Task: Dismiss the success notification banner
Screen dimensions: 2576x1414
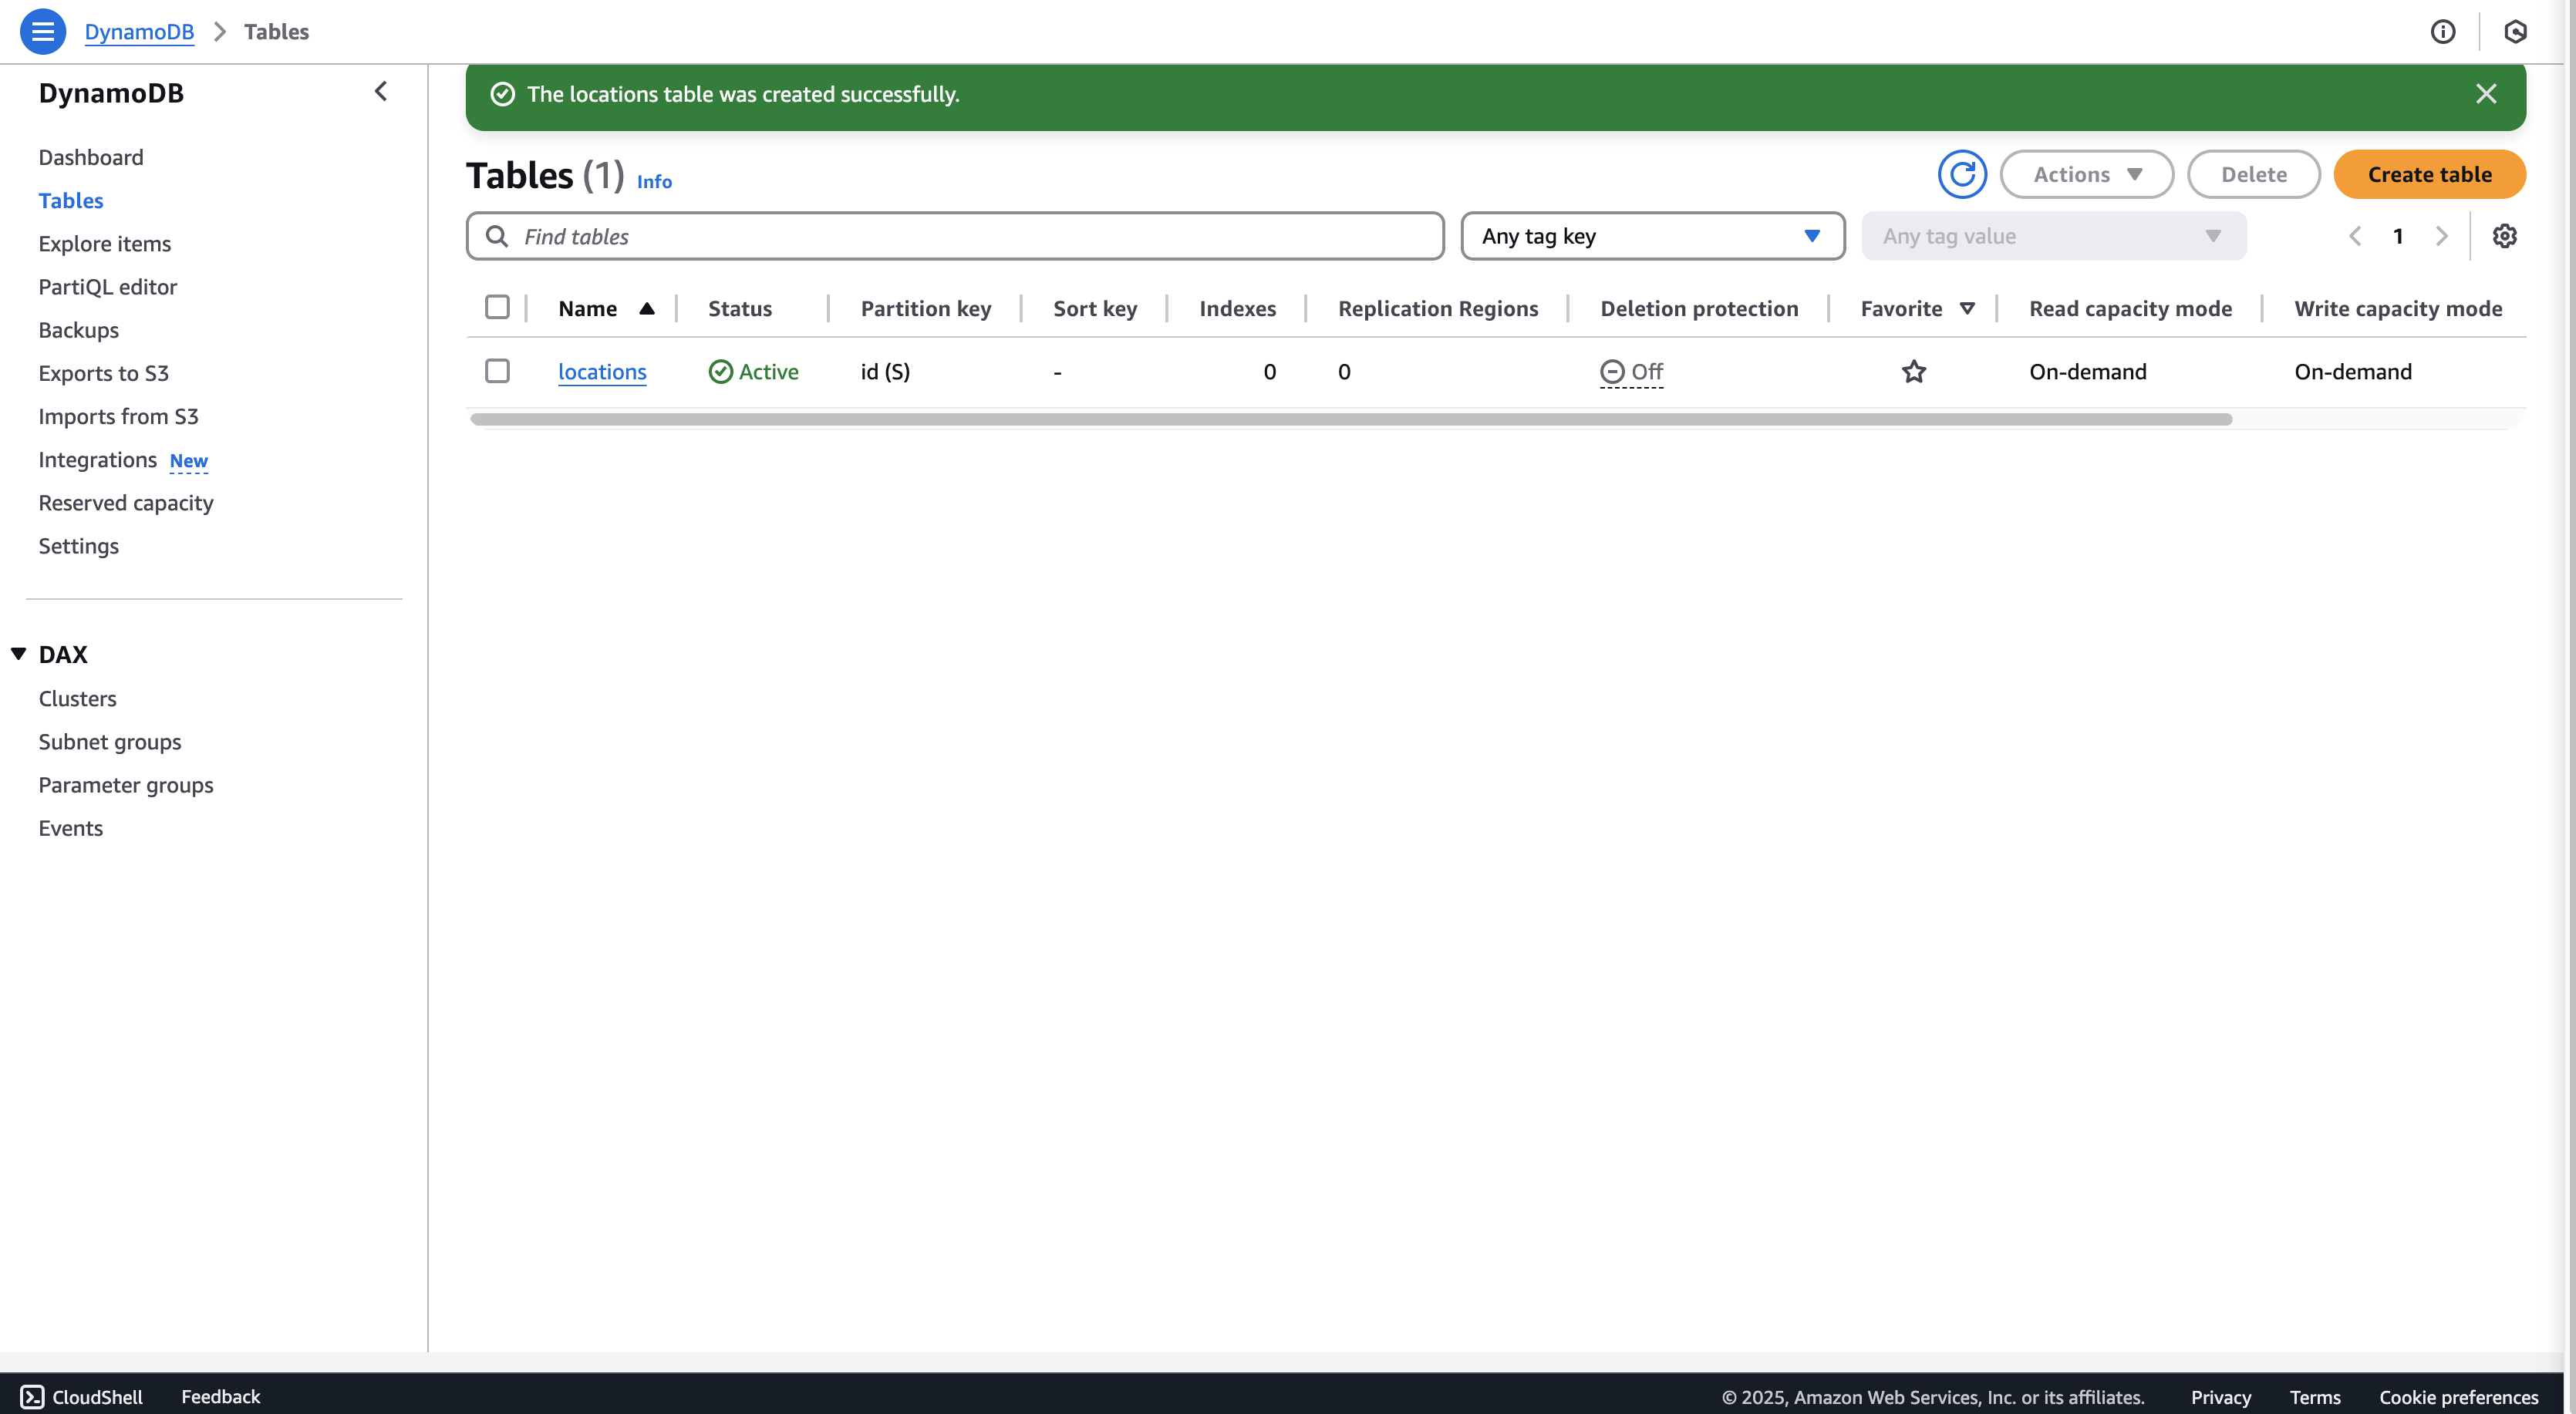Action: pyautogui.click(x=2486, y=94)
